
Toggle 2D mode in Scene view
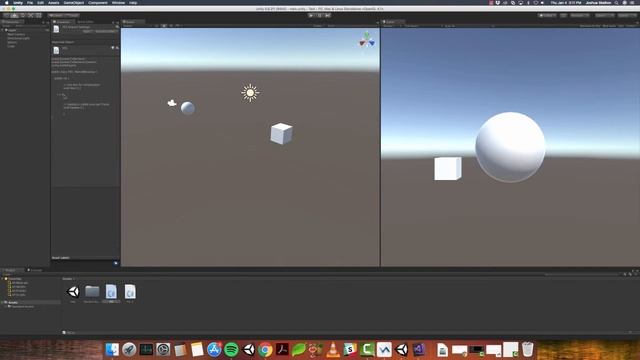(x=157, y=26)
